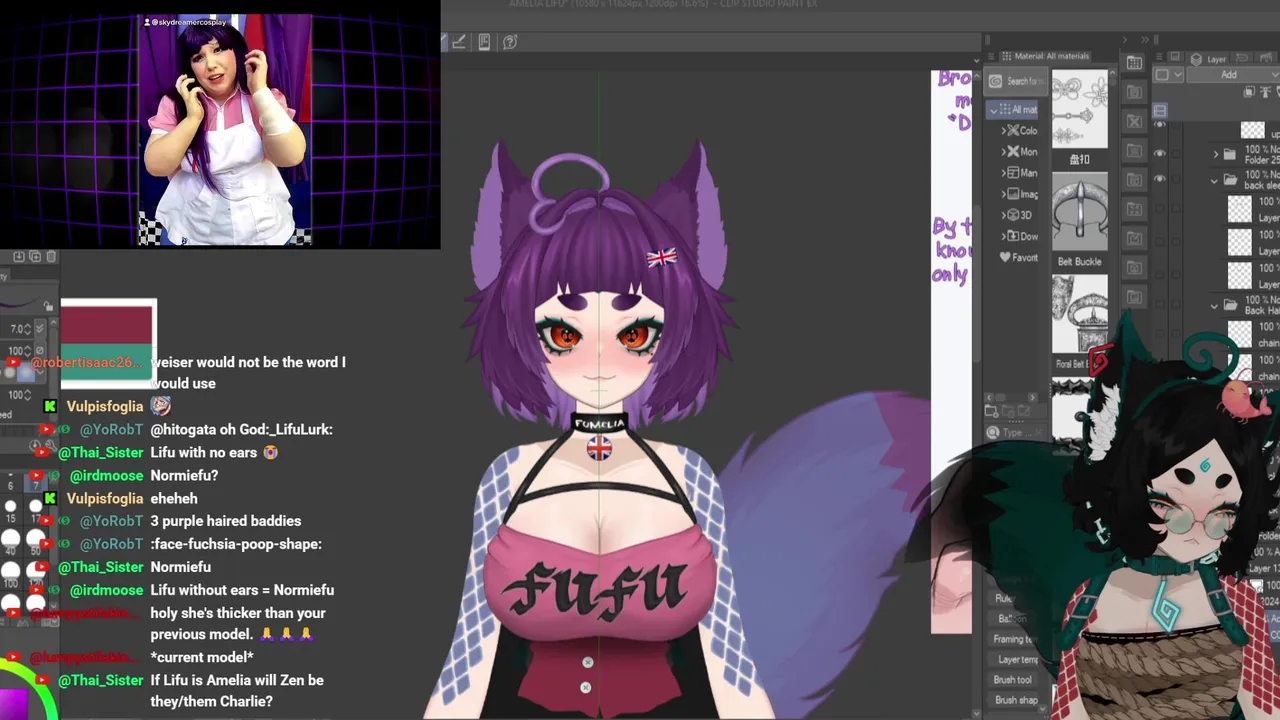Click the drawing assist help icon in command bar
Screen dimensions: 1280x720
(x=510, y=42)
